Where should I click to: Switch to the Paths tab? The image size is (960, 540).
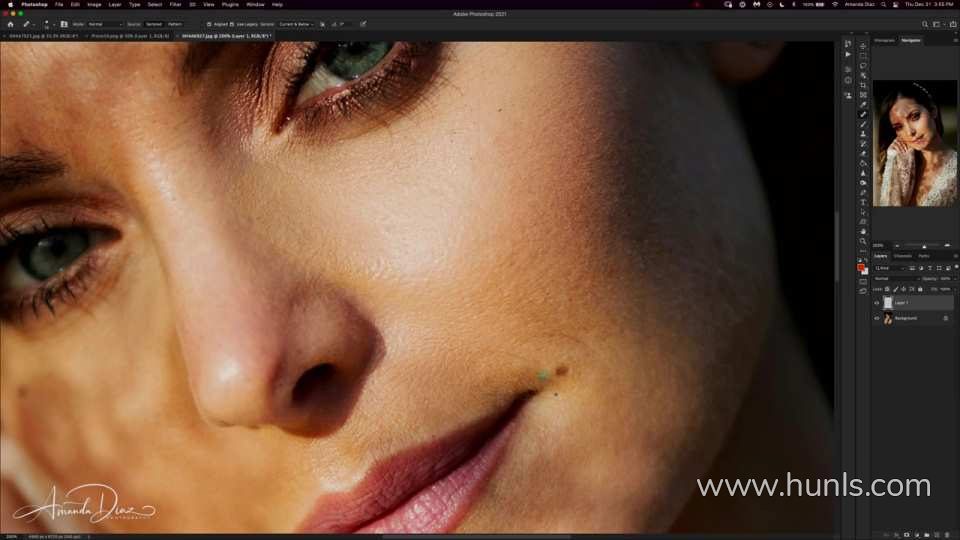[924, 256]
